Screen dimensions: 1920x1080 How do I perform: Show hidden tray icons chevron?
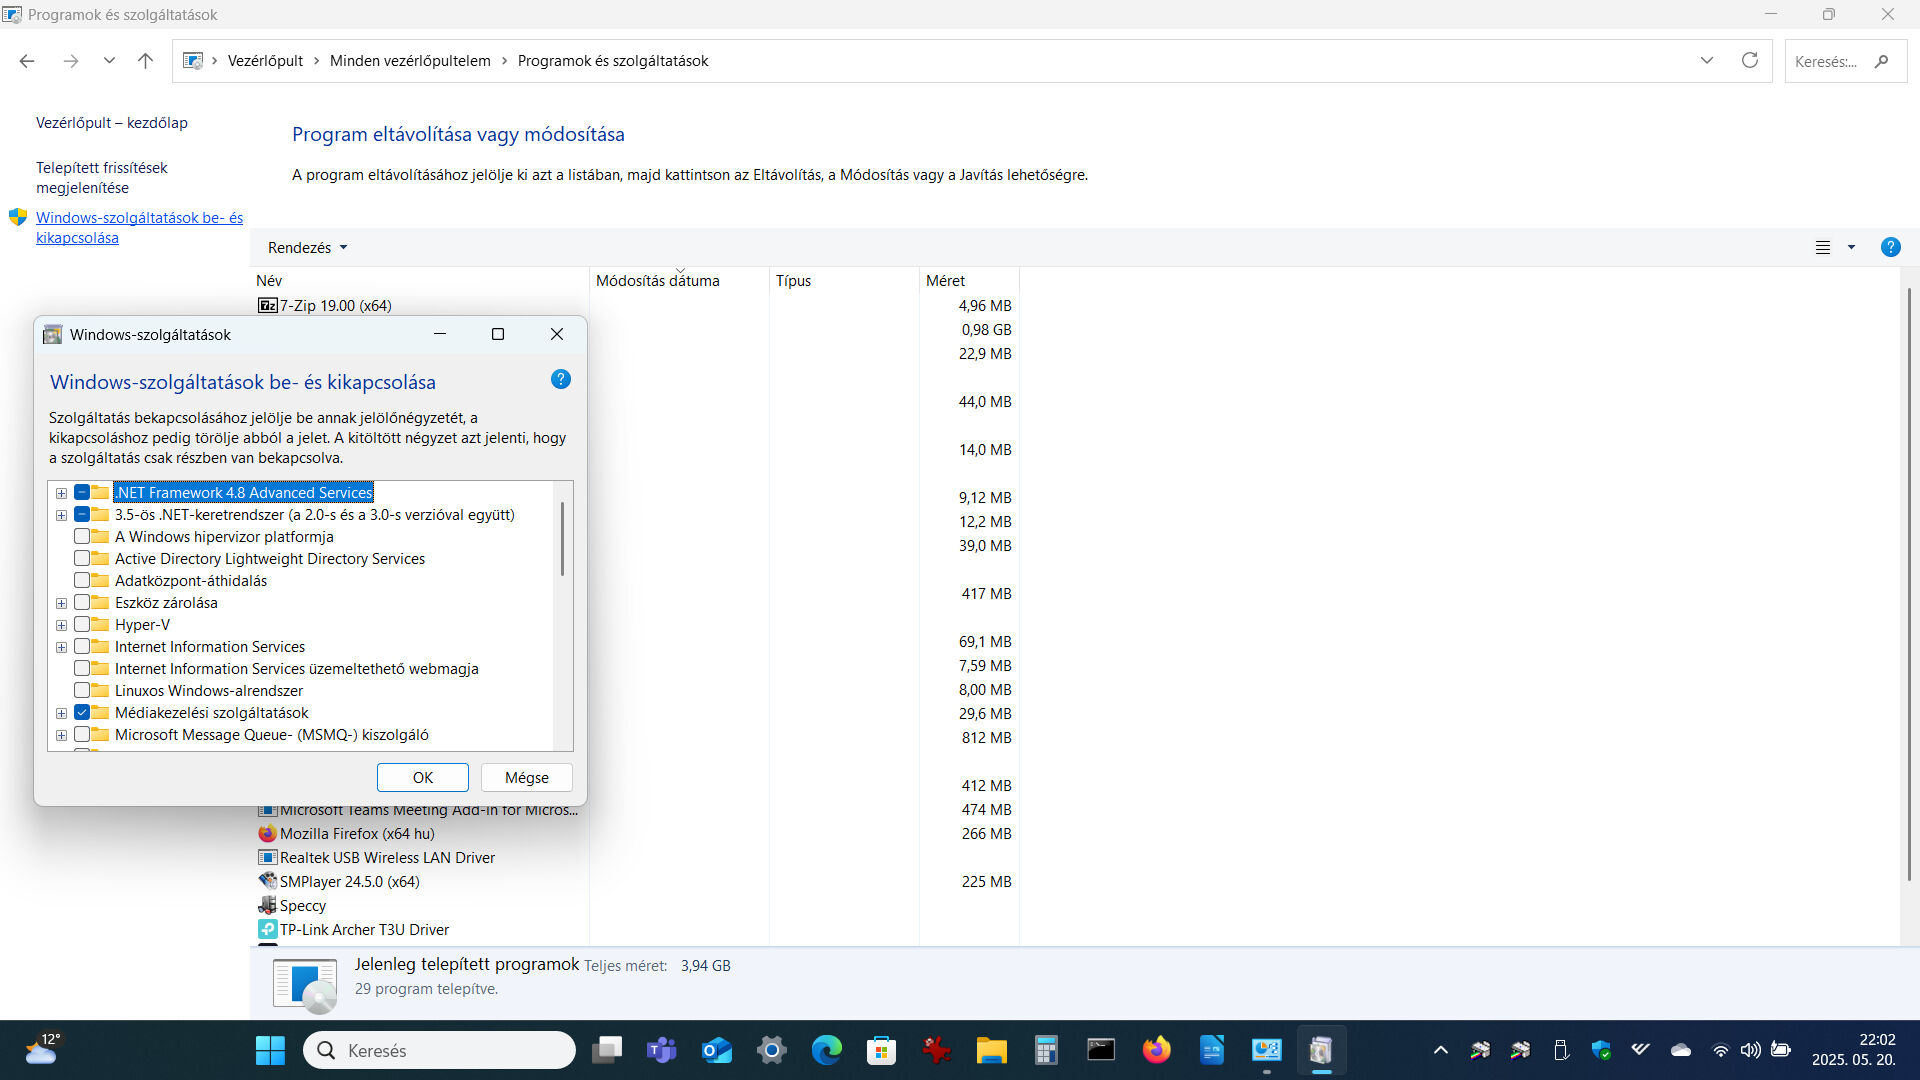point(1441,1050)
